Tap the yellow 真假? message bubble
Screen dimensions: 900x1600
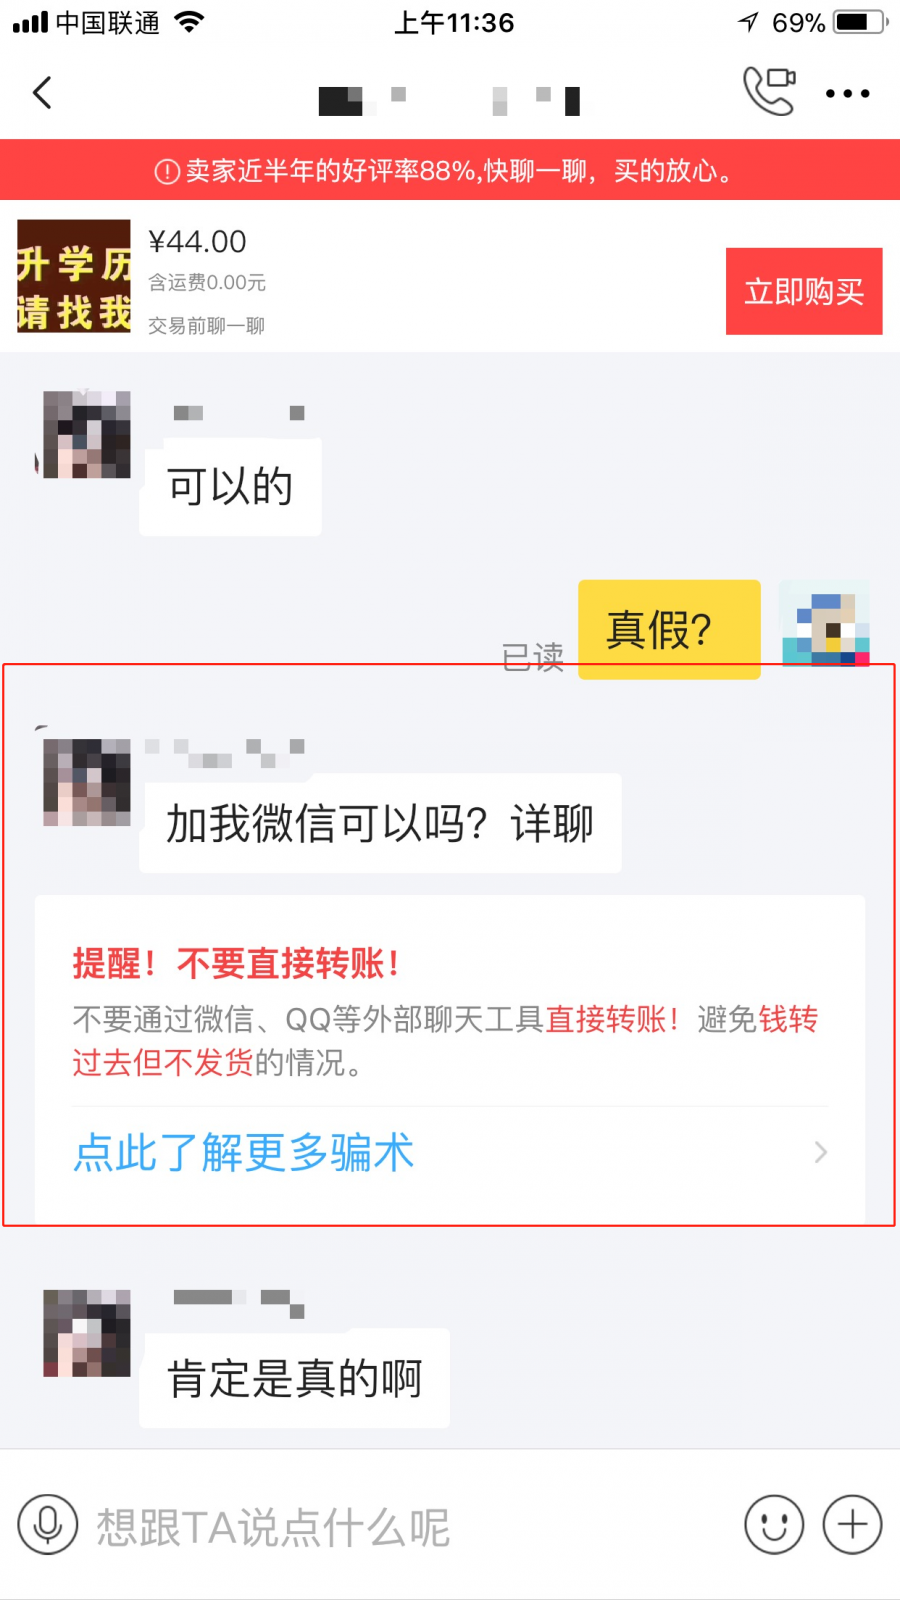coord(669,629)
